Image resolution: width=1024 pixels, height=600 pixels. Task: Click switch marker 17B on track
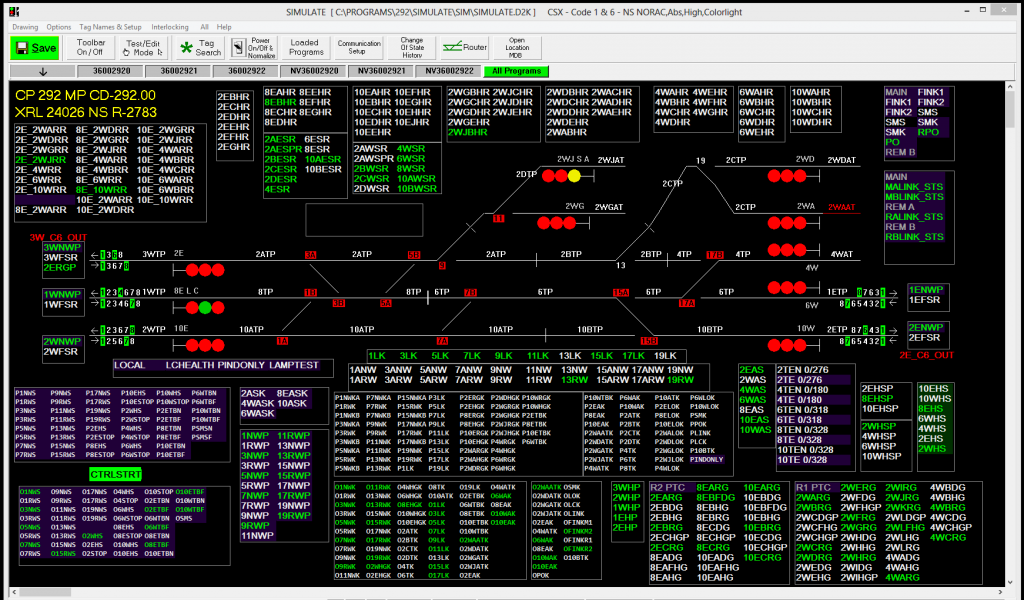pyautogui.click(x=715, y=255)
